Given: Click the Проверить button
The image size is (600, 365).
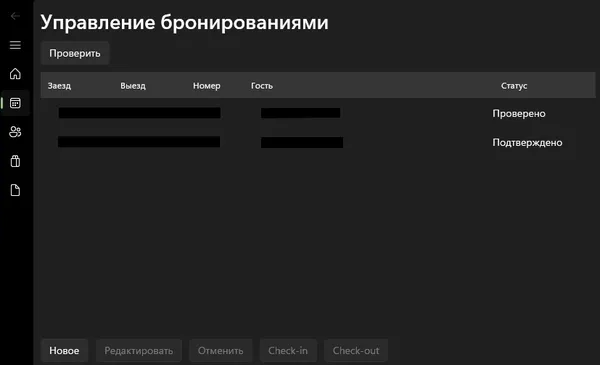Looking at the screenshot, I should point(75,53).
